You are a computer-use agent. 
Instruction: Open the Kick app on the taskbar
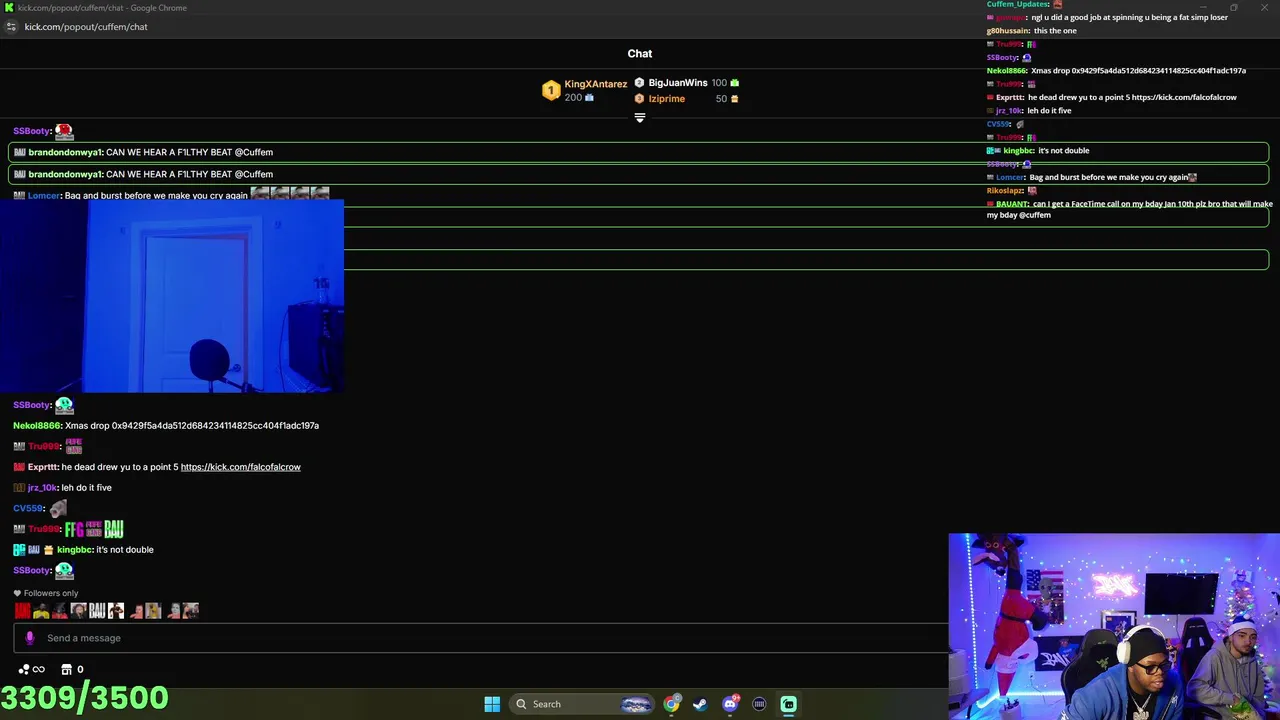(789, 704)
